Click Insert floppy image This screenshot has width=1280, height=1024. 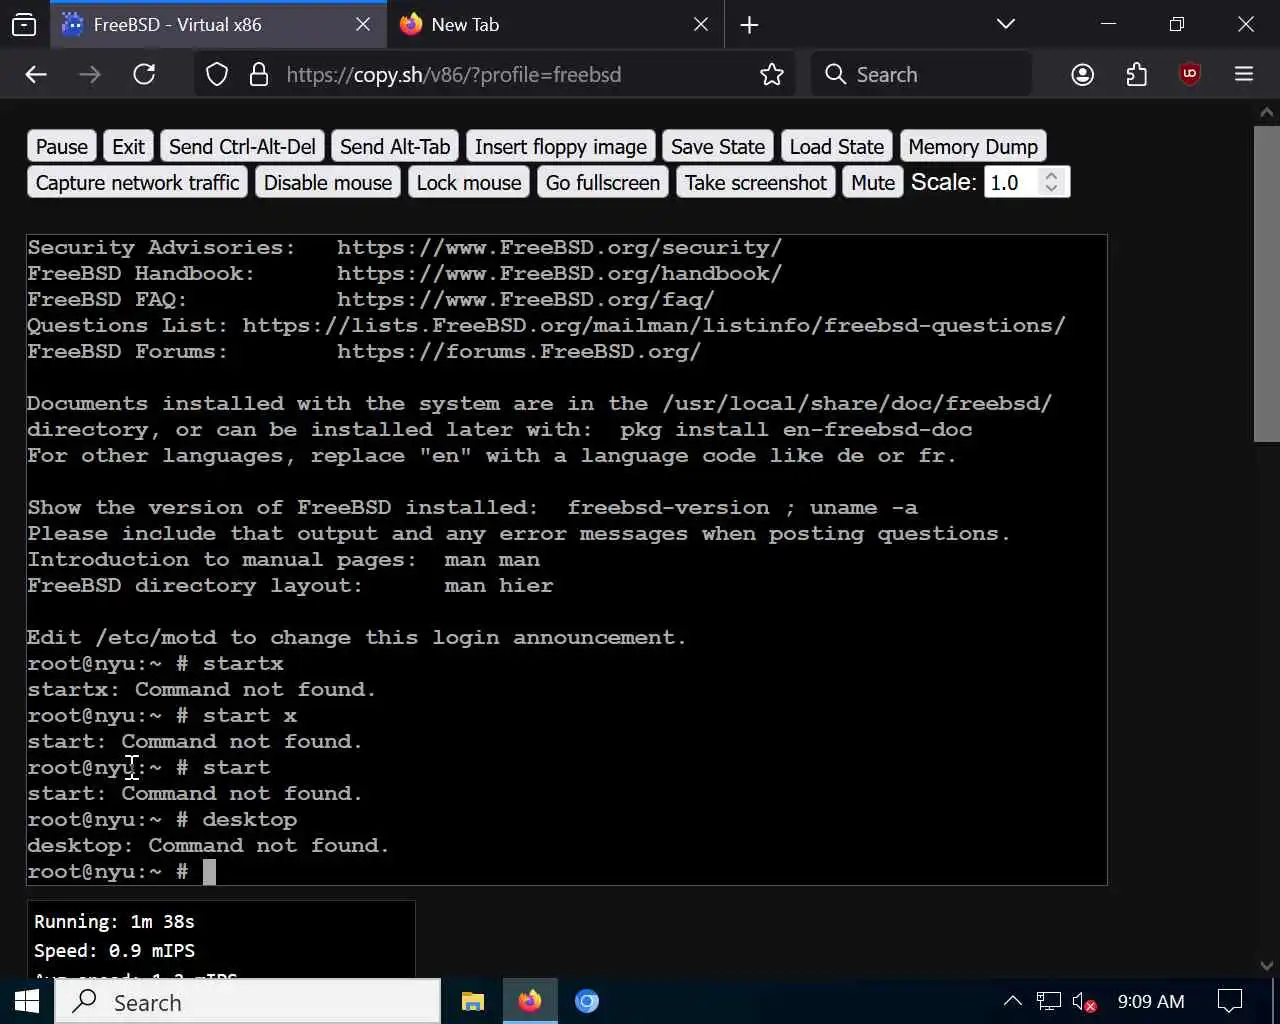[x=561, y=147]
